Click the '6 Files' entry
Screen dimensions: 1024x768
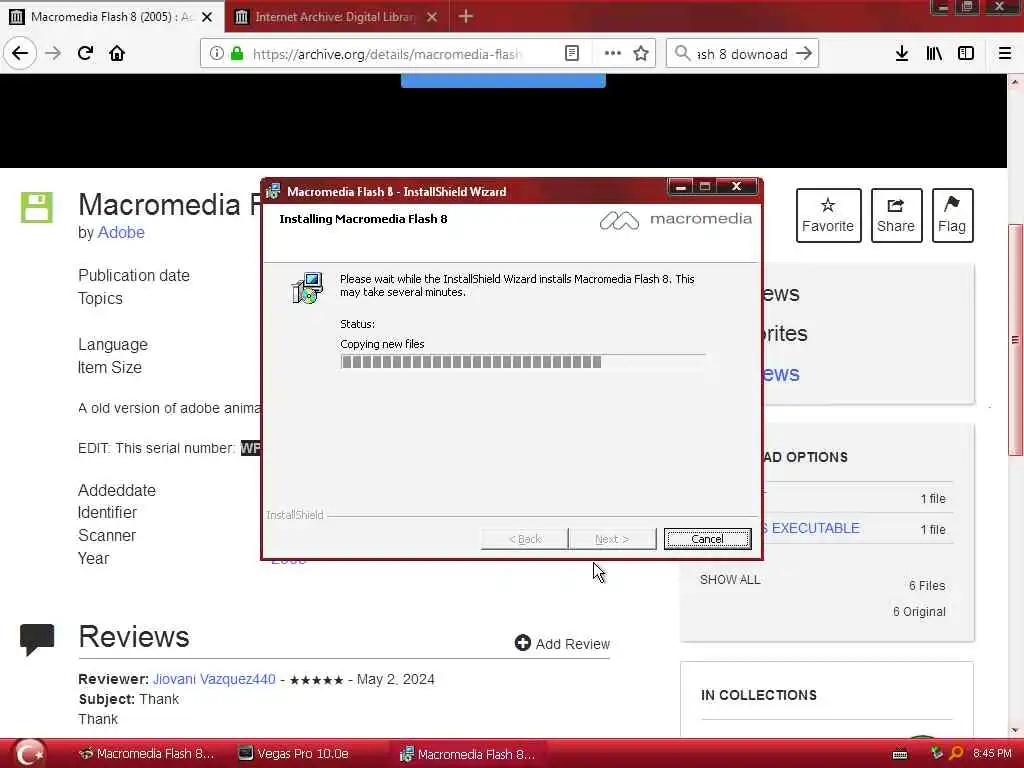coord(927,586)
